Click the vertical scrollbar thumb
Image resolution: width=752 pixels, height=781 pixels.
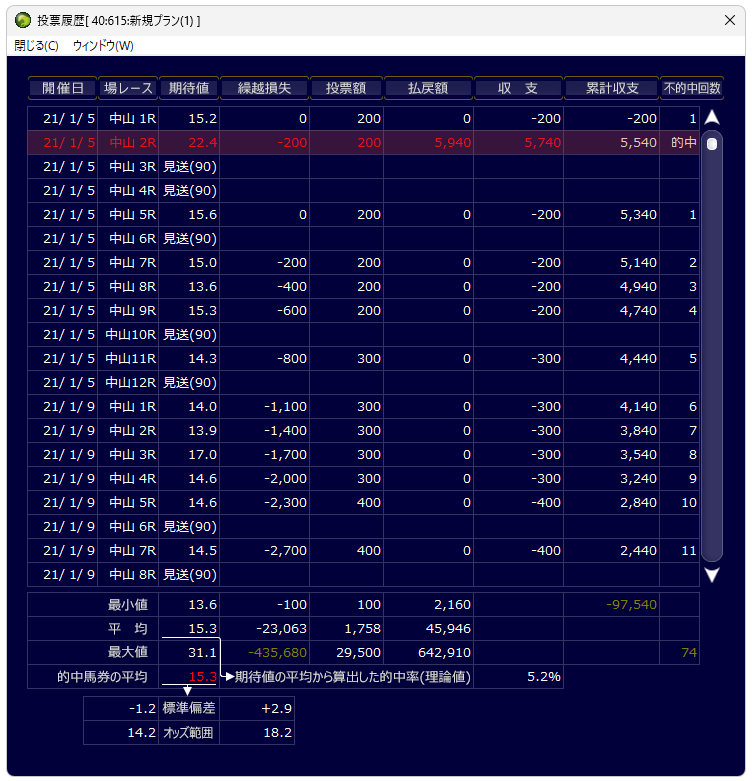pos(712,144)
